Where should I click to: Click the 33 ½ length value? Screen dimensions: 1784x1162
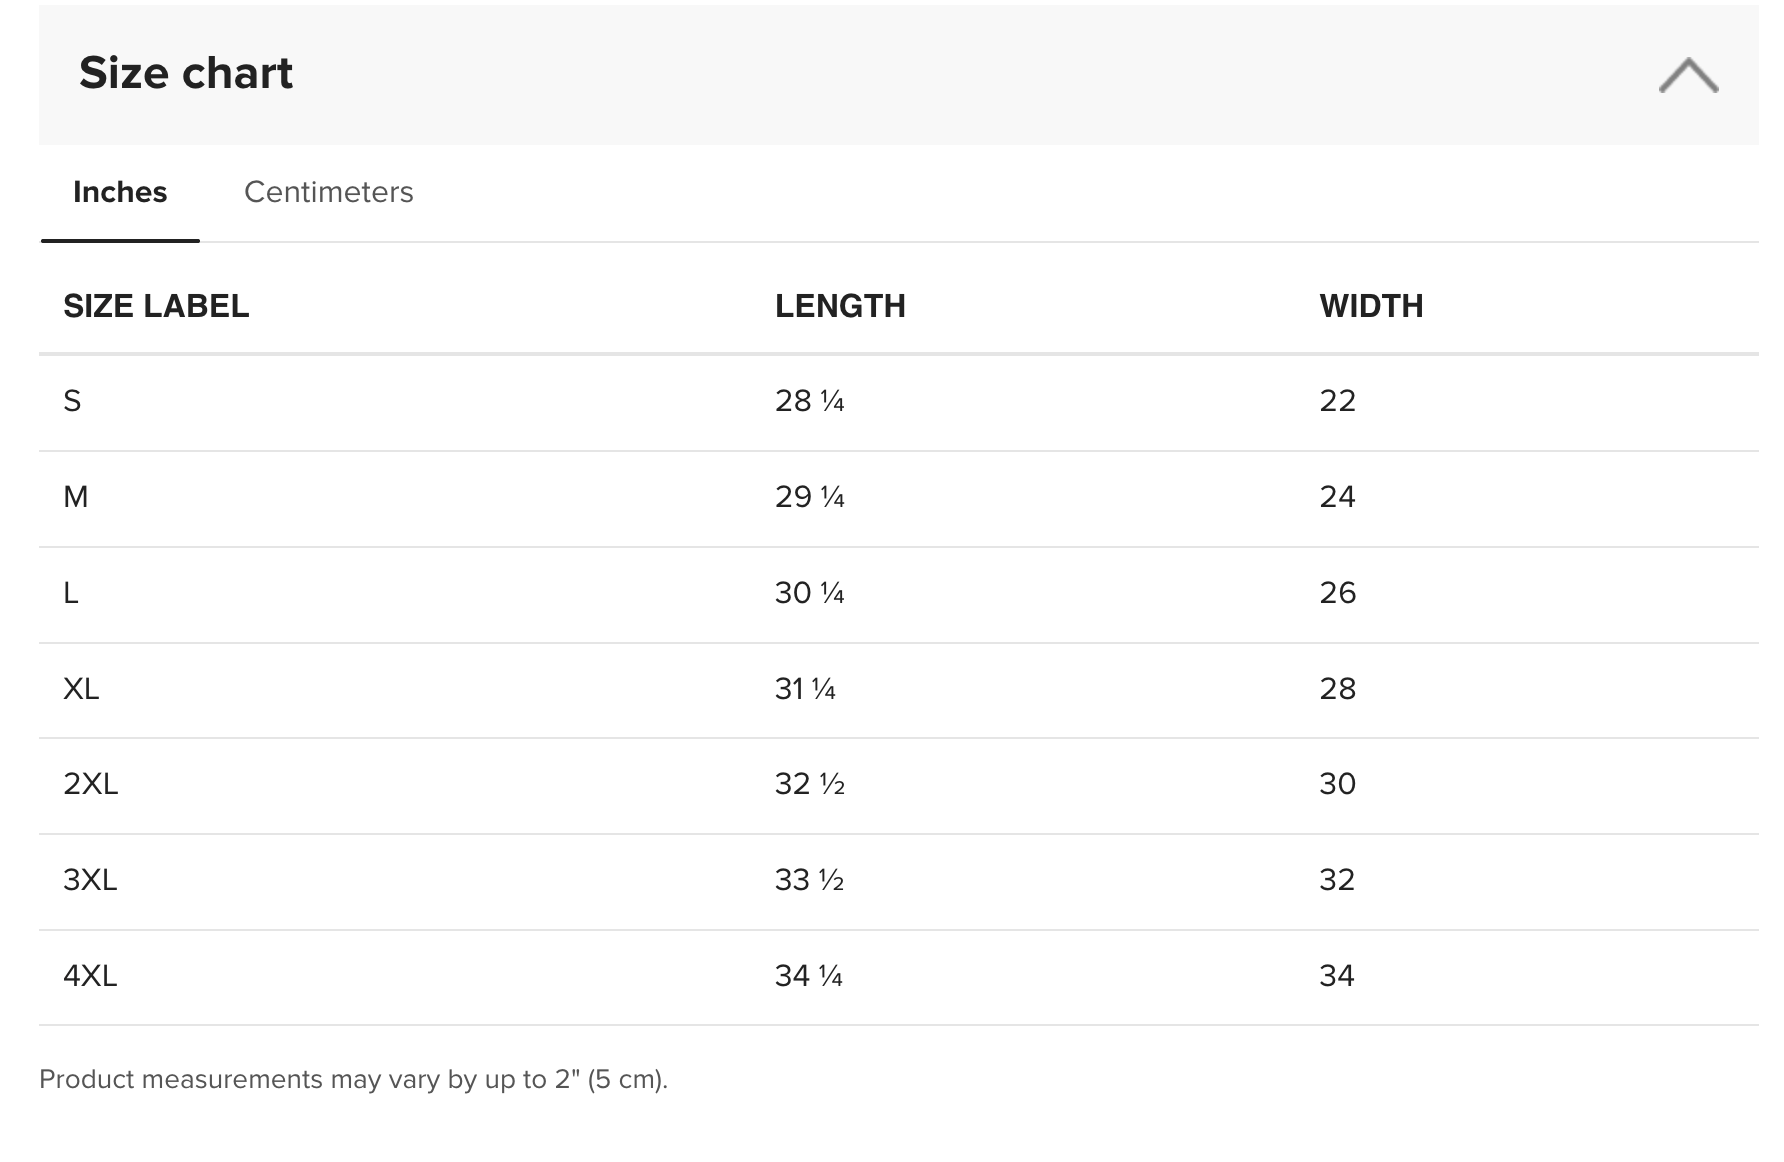(810, 880)
